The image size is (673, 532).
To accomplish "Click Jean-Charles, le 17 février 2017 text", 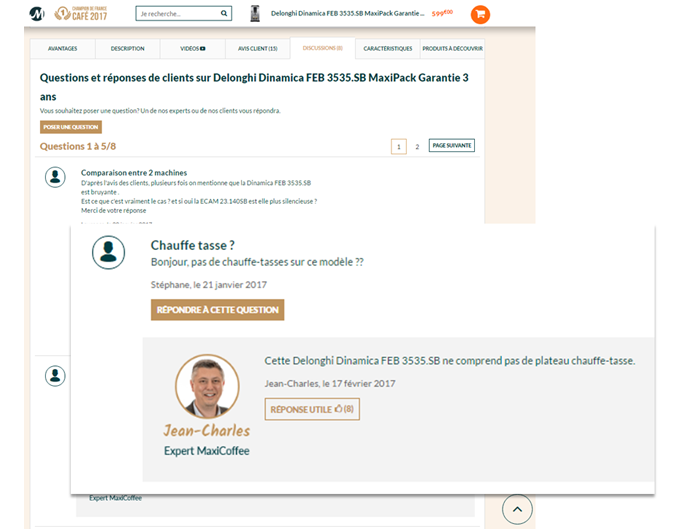I will pos(330,383).
